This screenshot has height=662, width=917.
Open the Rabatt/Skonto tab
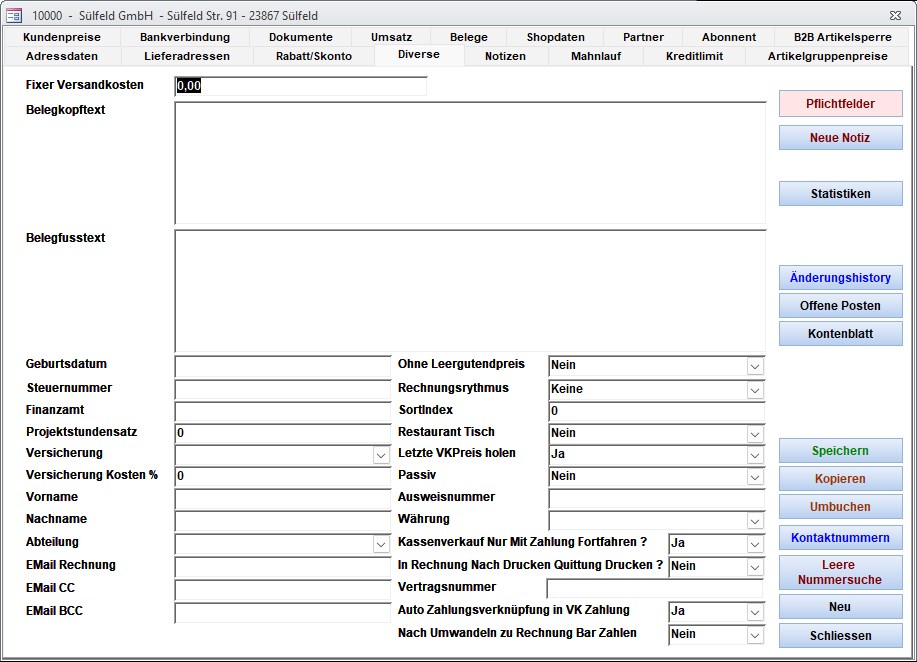click(x=314, y=56)
